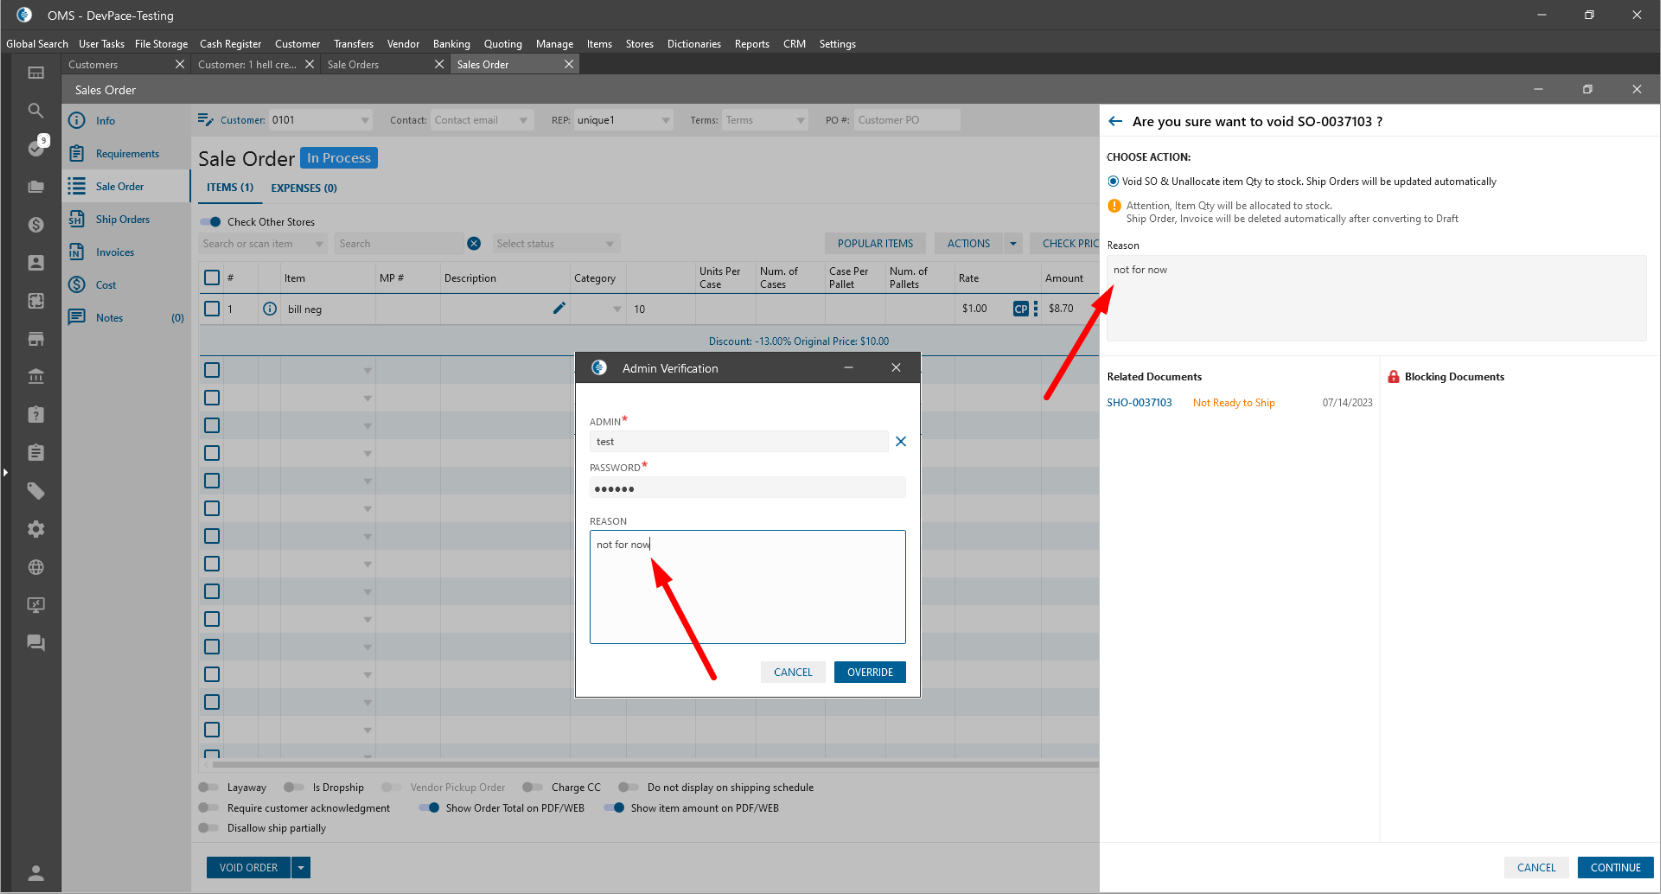The height and width of the screenshot is (894, 1661).
Task: Open the monitor presentation icon in the sidebar
Action: [36, 605]
